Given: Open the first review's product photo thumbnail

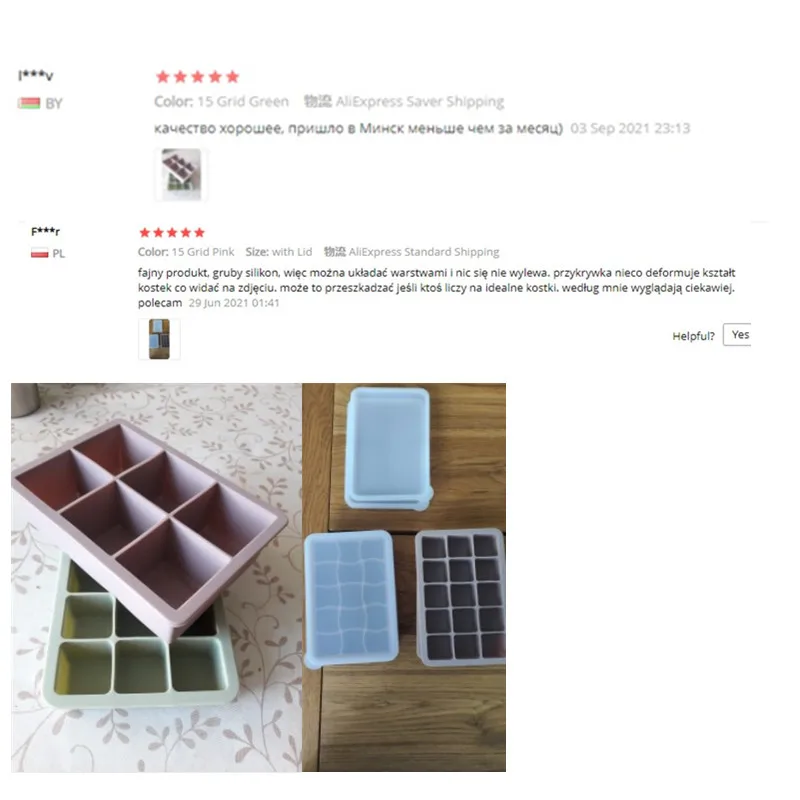Looking at the screenshot, I should point(181,174).
